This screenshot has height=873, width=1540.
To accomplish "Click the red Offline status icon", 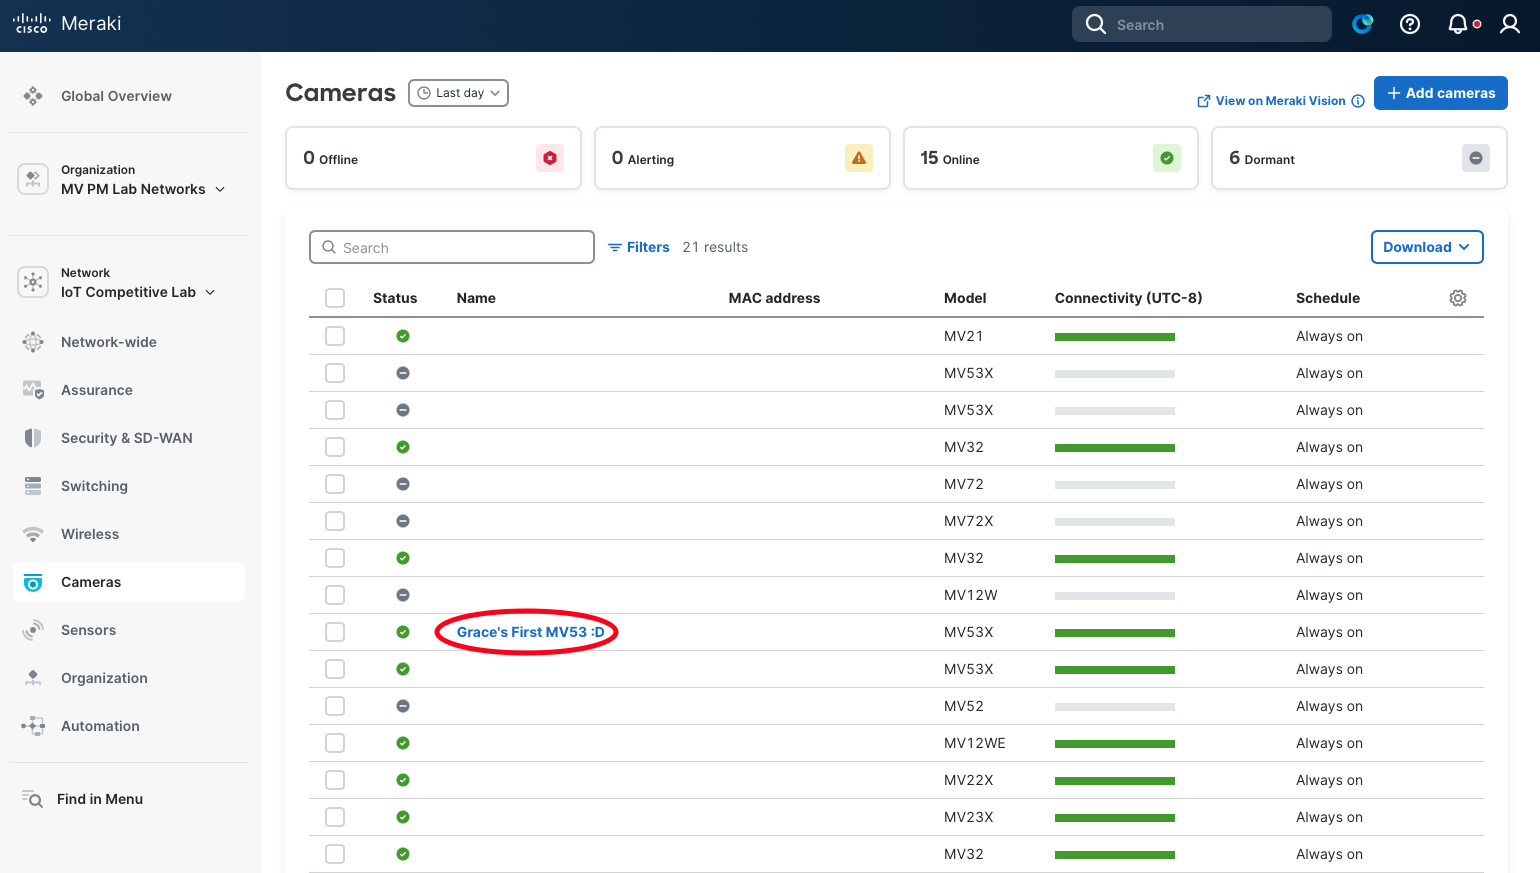I will (550, 158).
